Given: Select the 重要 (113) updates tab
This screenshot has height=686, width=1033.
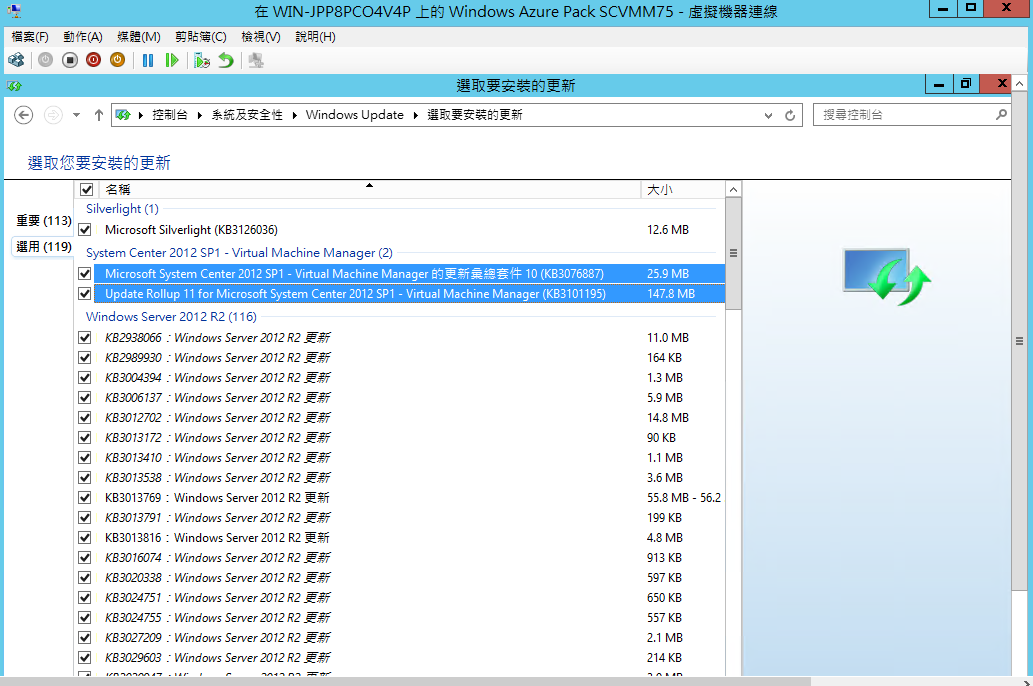Looking at the screenshot, I should [x=43, y=221].
